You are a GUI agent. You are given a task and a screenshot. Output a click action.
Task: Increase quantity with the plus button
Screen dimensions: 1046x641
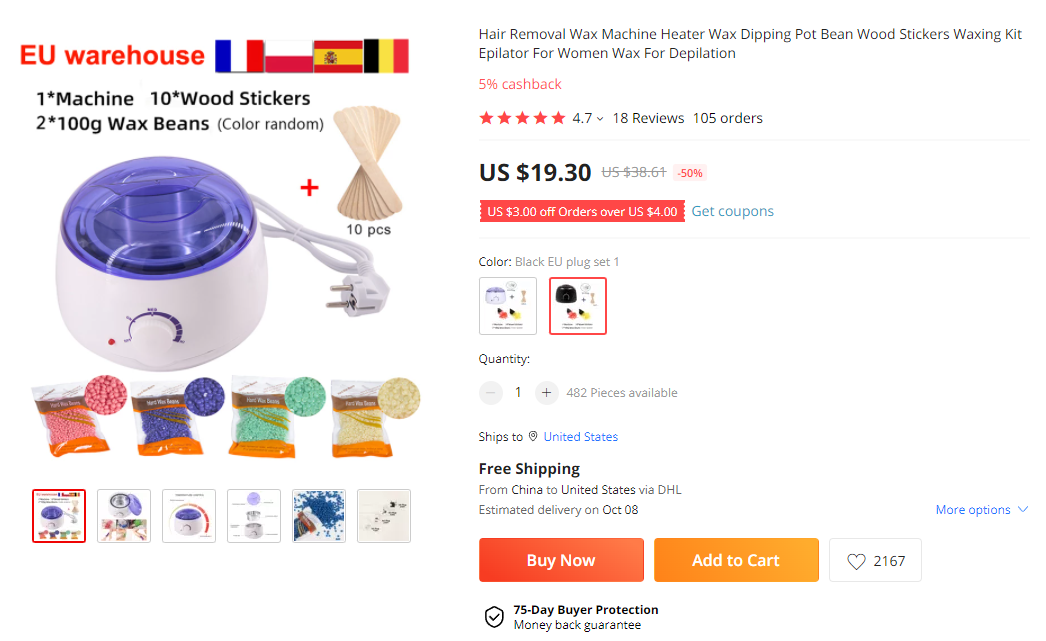click(546, 392)
